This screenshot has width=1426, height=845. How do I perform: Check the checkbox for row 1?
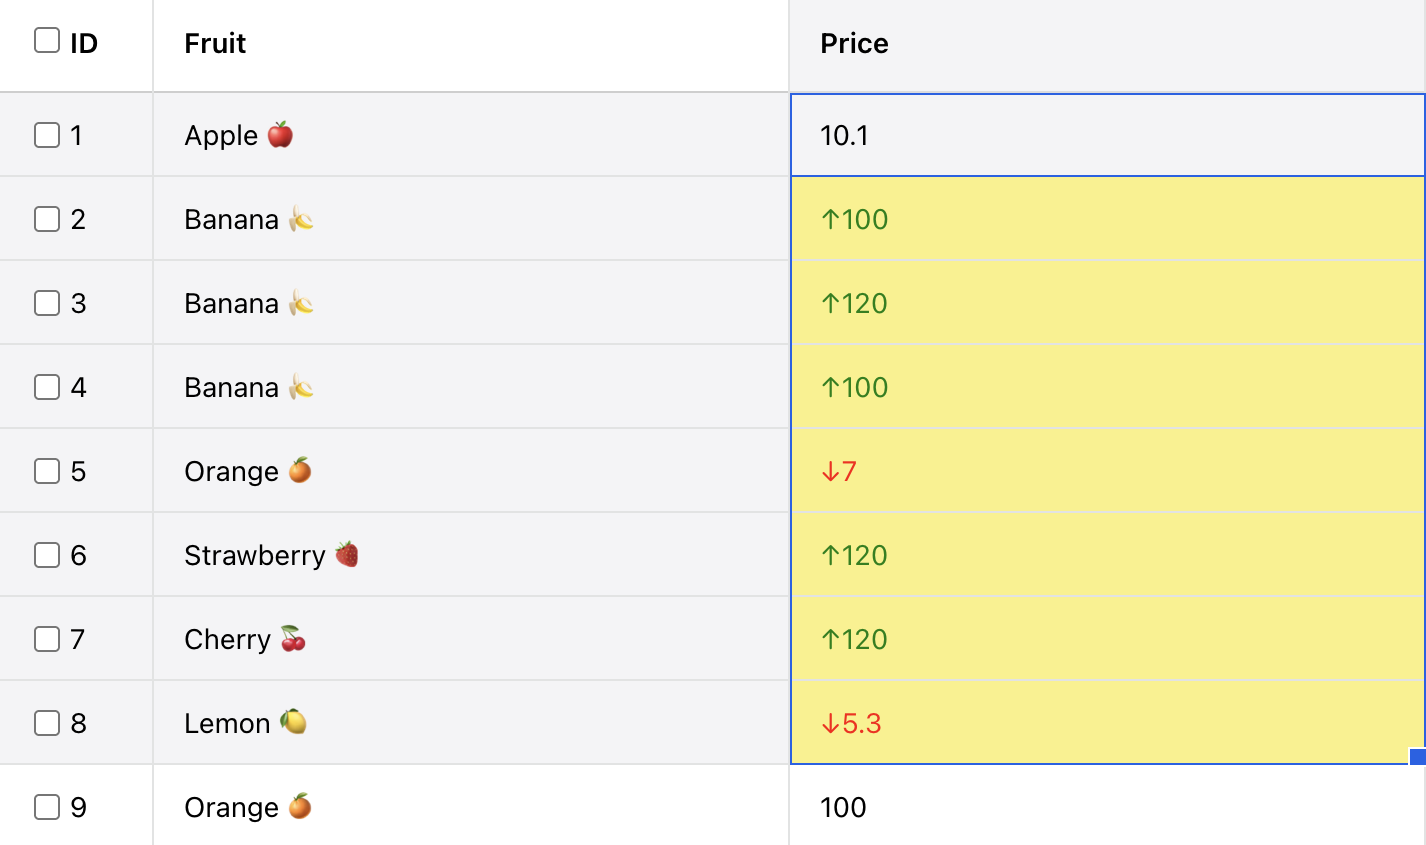[47, 135]
